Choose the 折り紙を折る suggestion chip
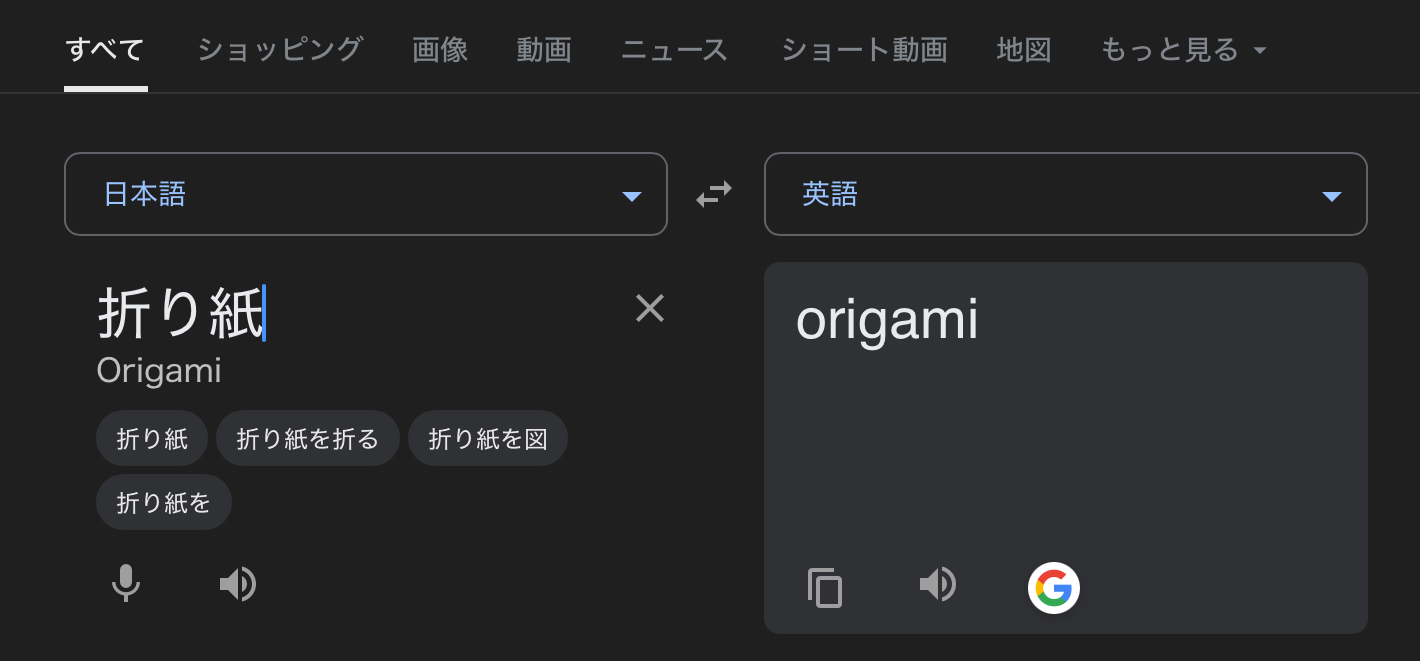The image size is (1420, 661). pos(308,438)
